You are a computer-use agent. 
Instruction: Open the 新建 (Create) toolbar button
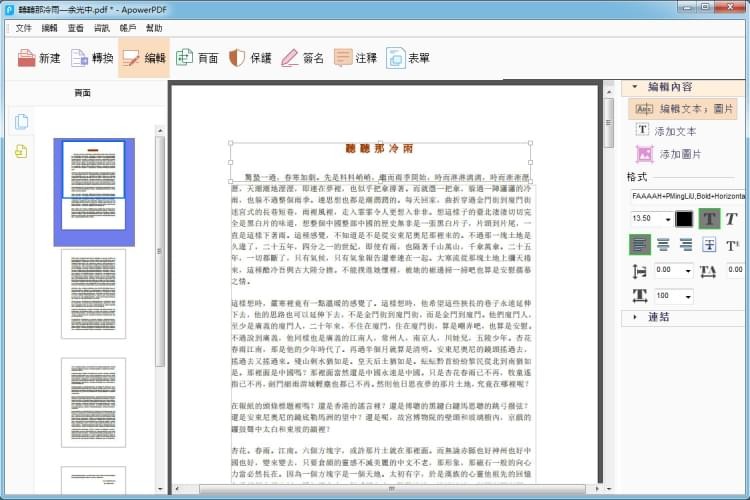39,58
